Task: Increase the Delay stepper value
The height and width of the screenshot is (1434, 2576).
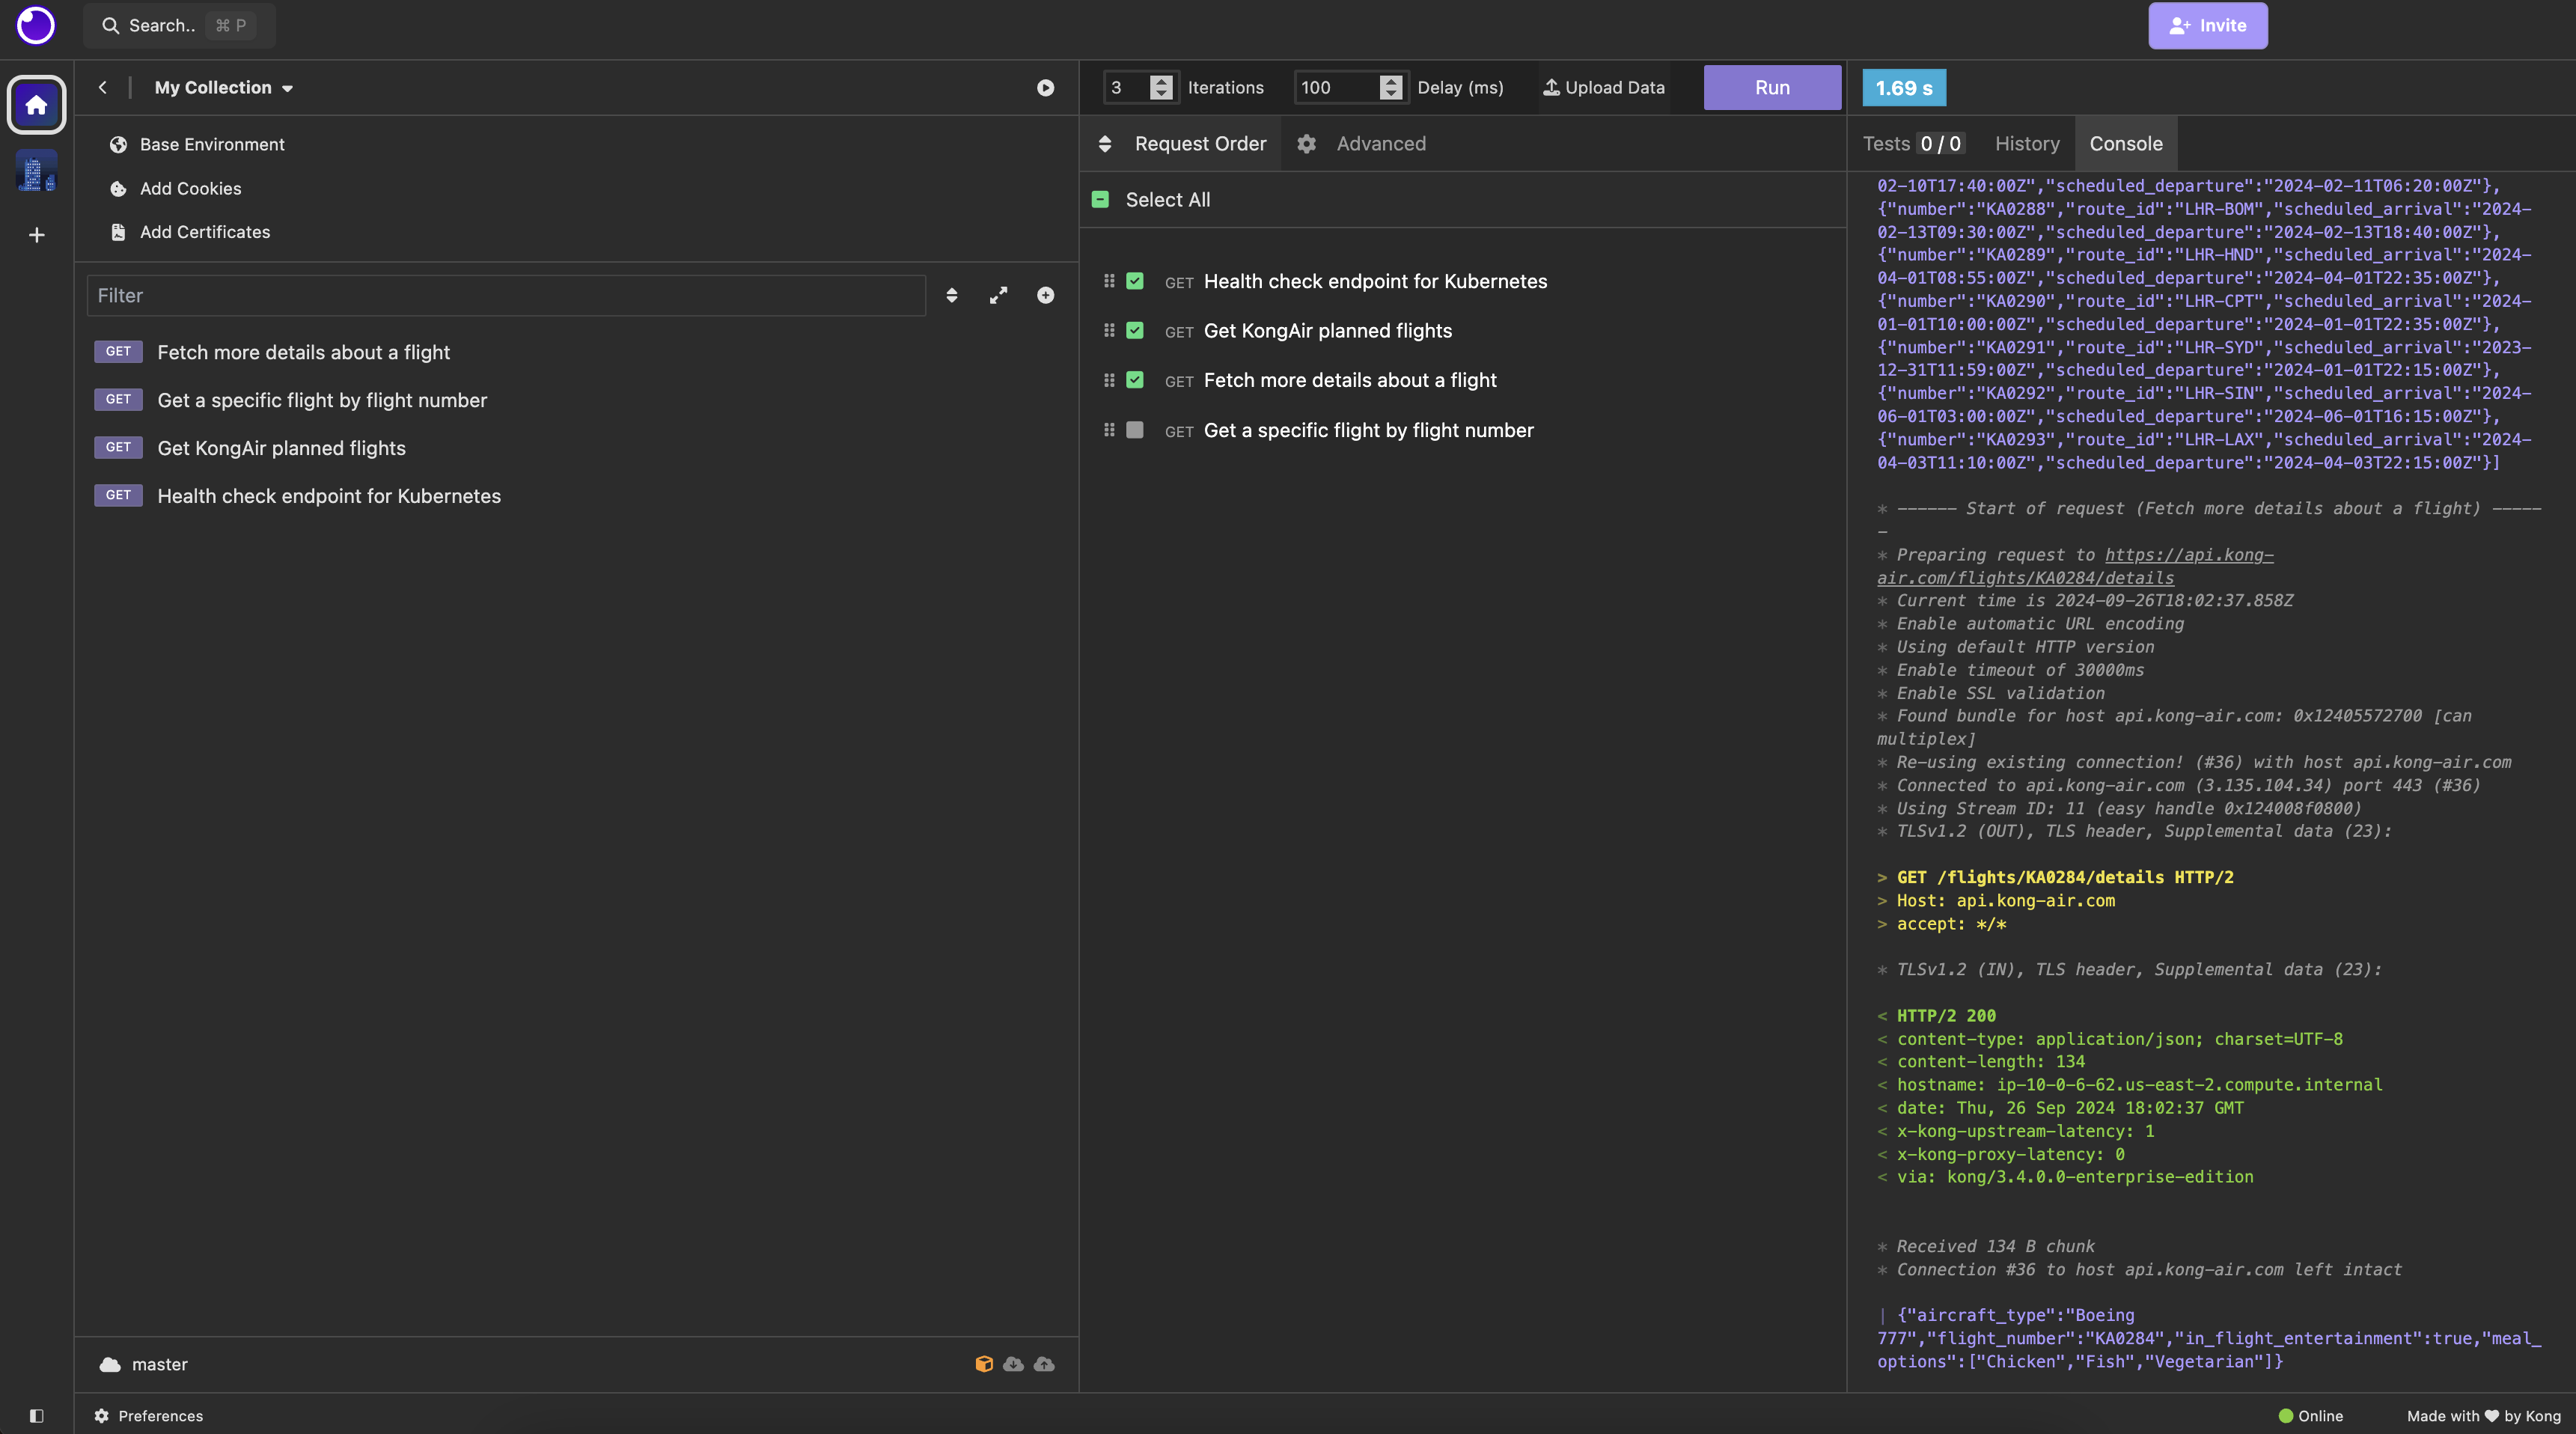Action: click(x=1391, y=81)
